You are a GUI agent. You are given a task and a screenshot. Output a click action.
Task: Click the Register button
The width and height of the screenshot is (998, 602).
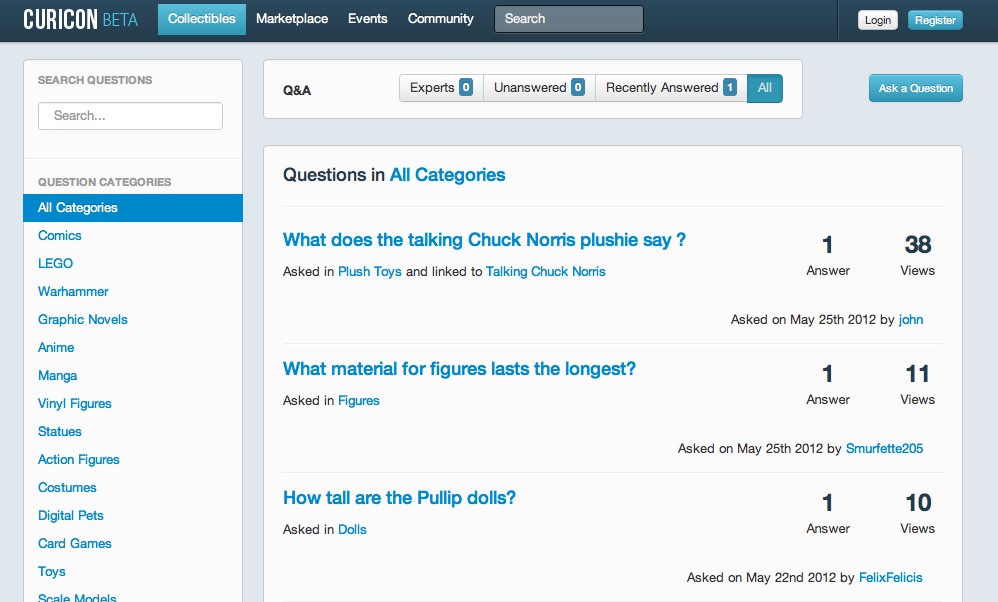(935, 20)
